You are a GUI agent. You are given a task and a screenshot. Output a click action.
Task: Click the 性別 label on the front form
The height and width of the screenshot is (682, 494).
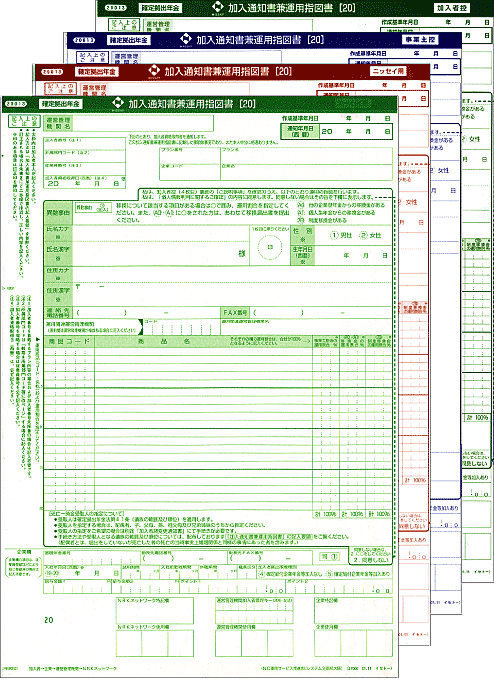coord(302,235)
